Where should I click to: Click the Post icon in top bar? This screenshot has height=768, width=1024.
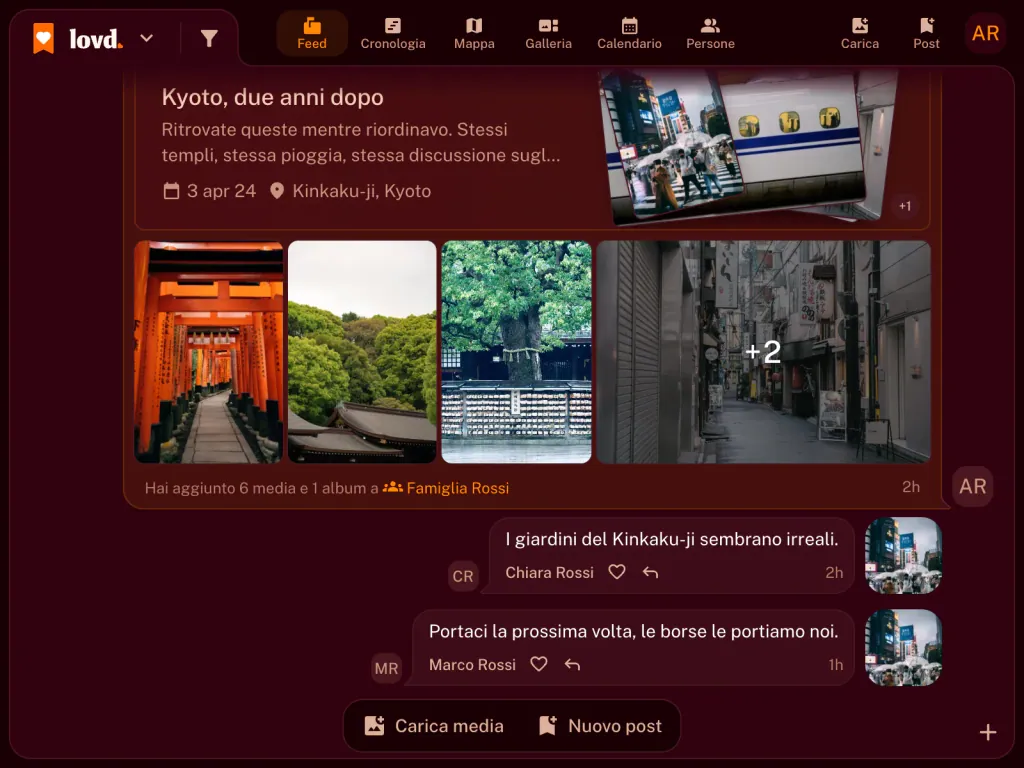point(926,34)
